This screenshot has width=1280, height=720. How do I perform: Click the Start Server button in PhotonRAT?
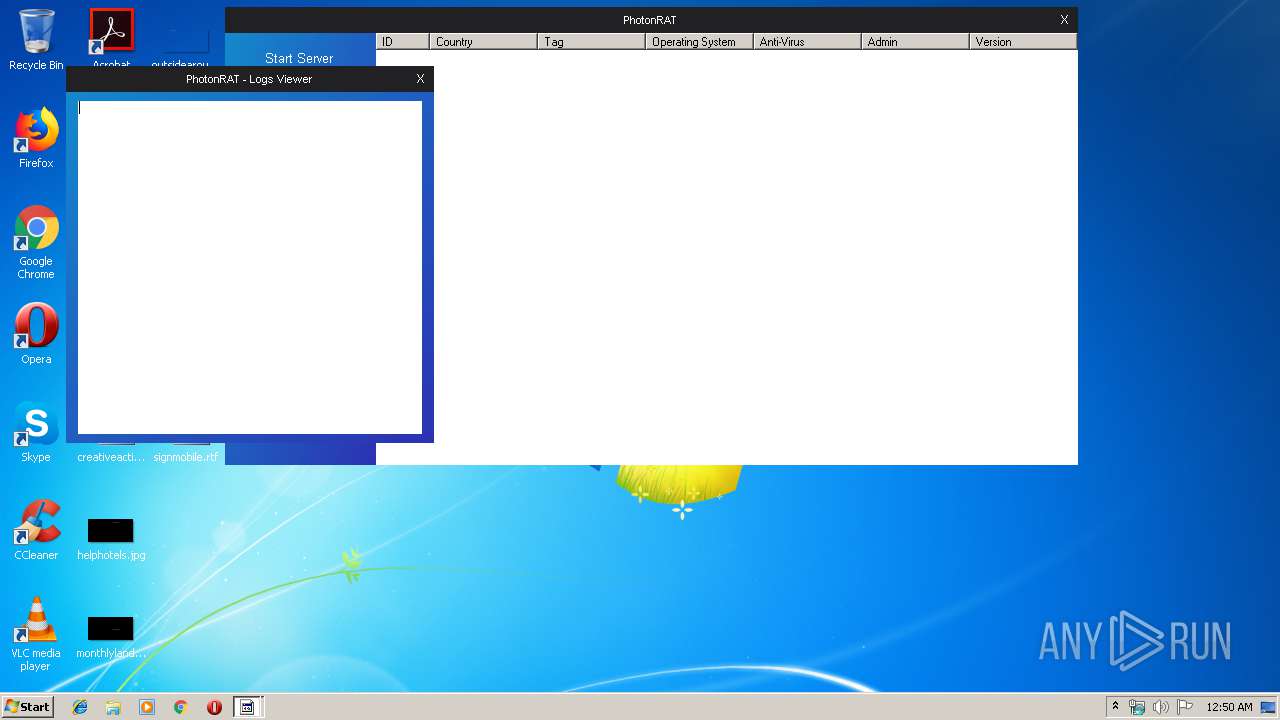coord(299,58)
